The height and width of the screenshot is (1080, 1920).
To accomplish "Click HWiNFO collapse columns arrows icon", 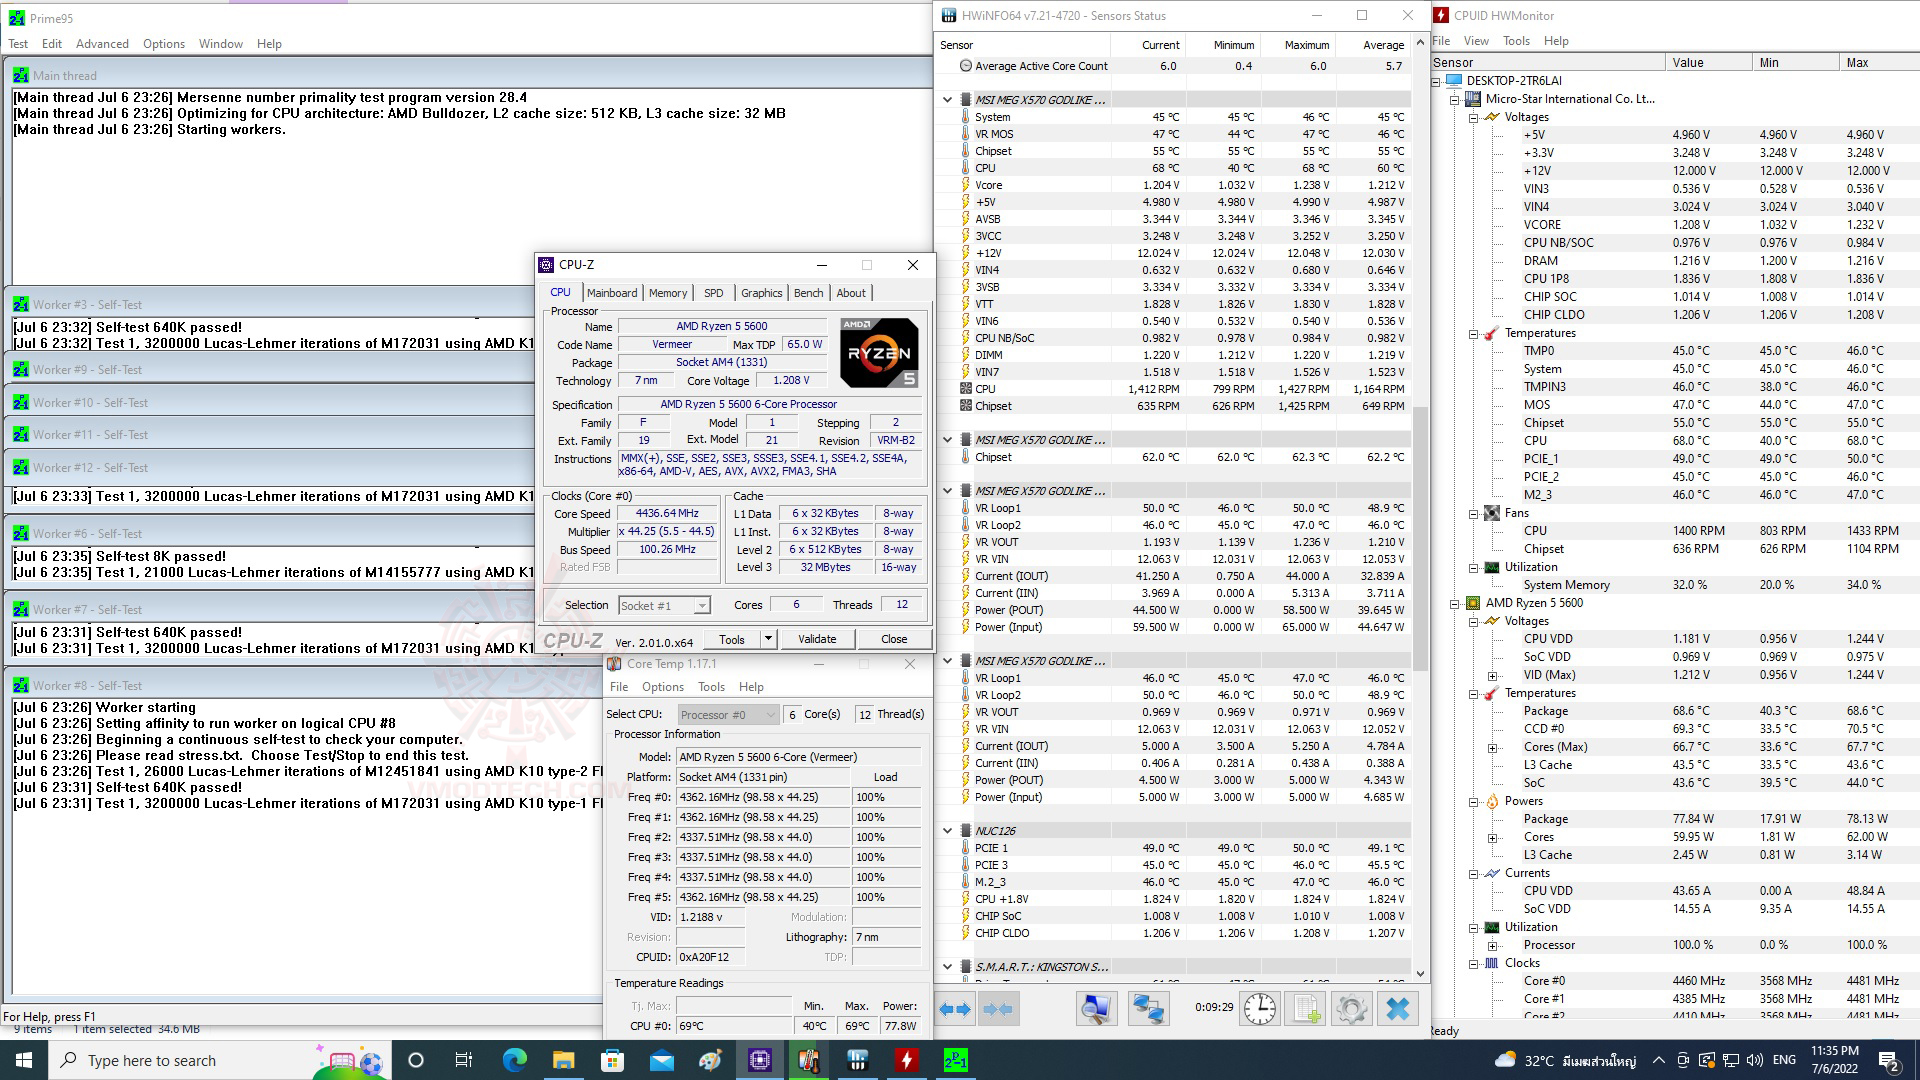I will pos(998,1009).
